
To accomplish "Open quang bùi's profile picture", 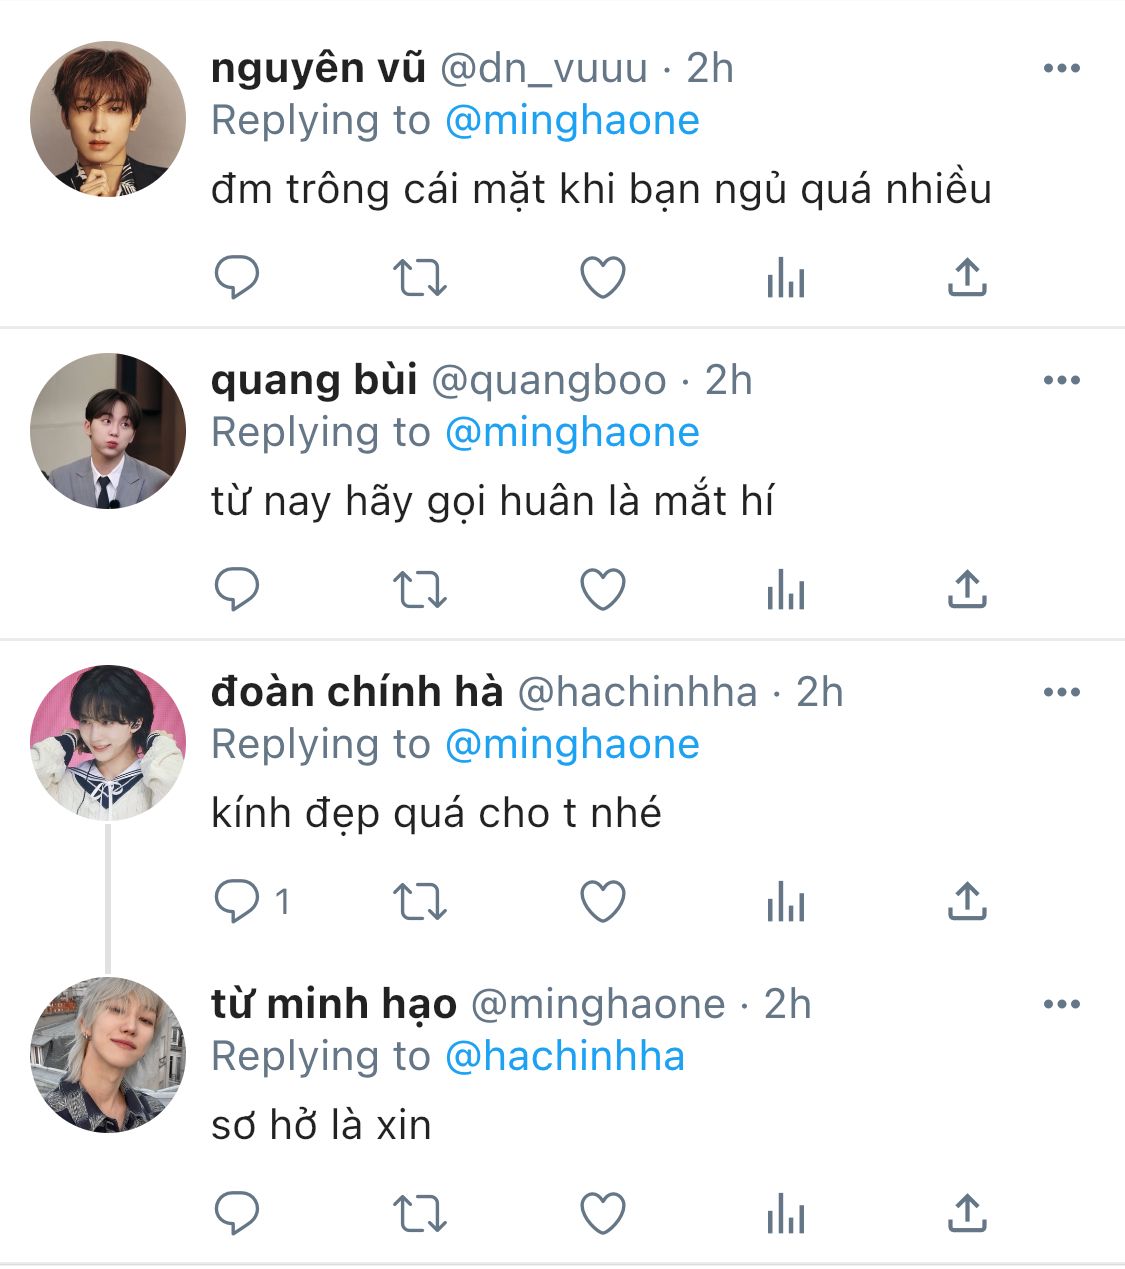I will tap(108, 431).
